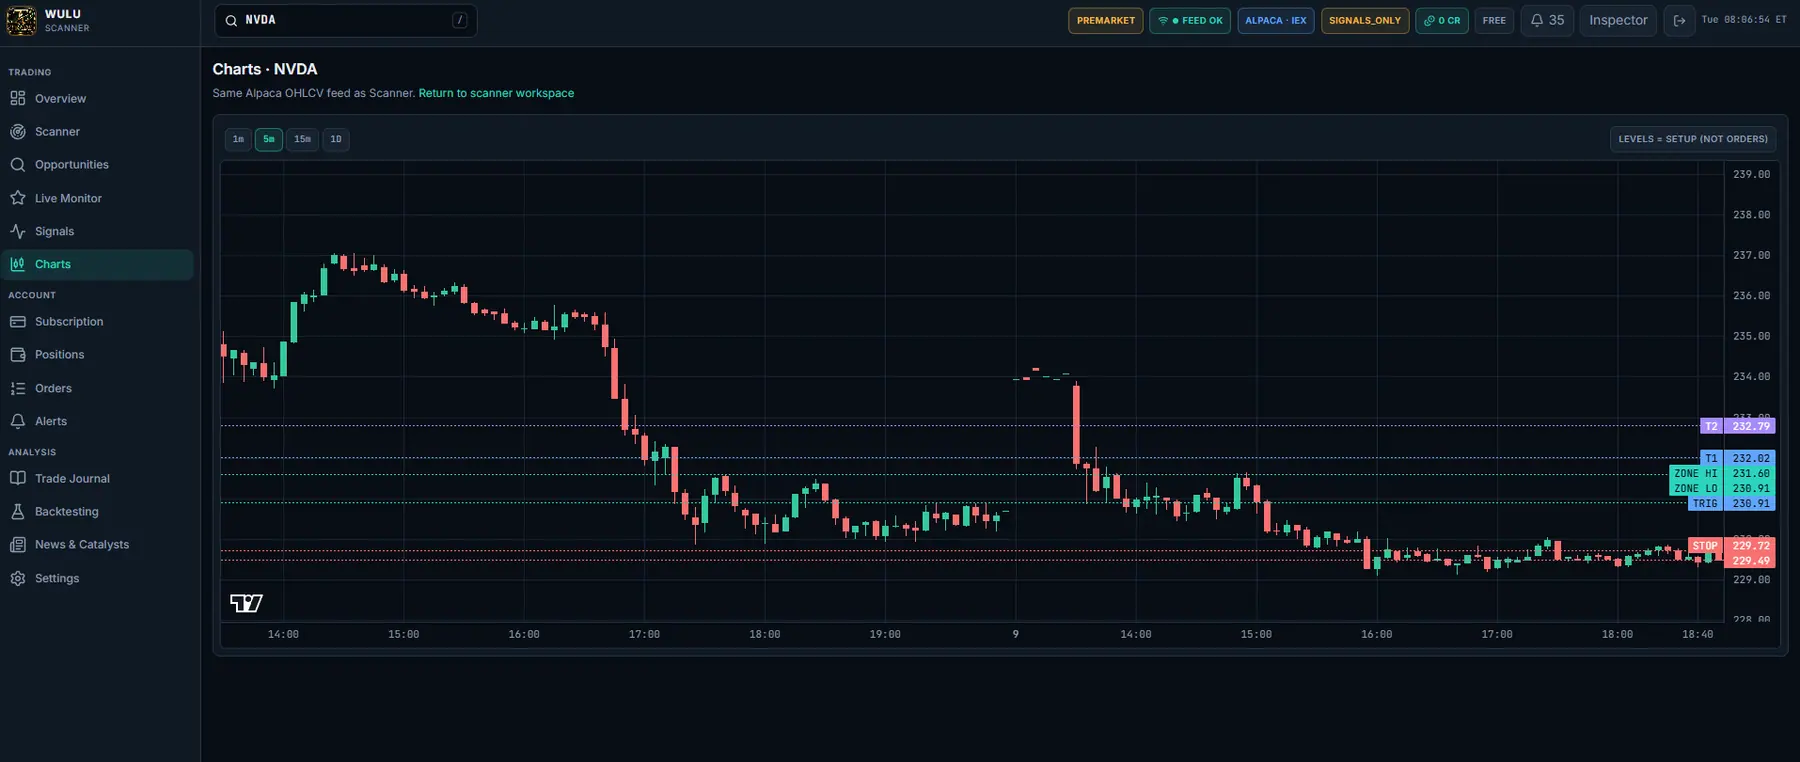Switch chart to 15m timeframe

point(302,139)
